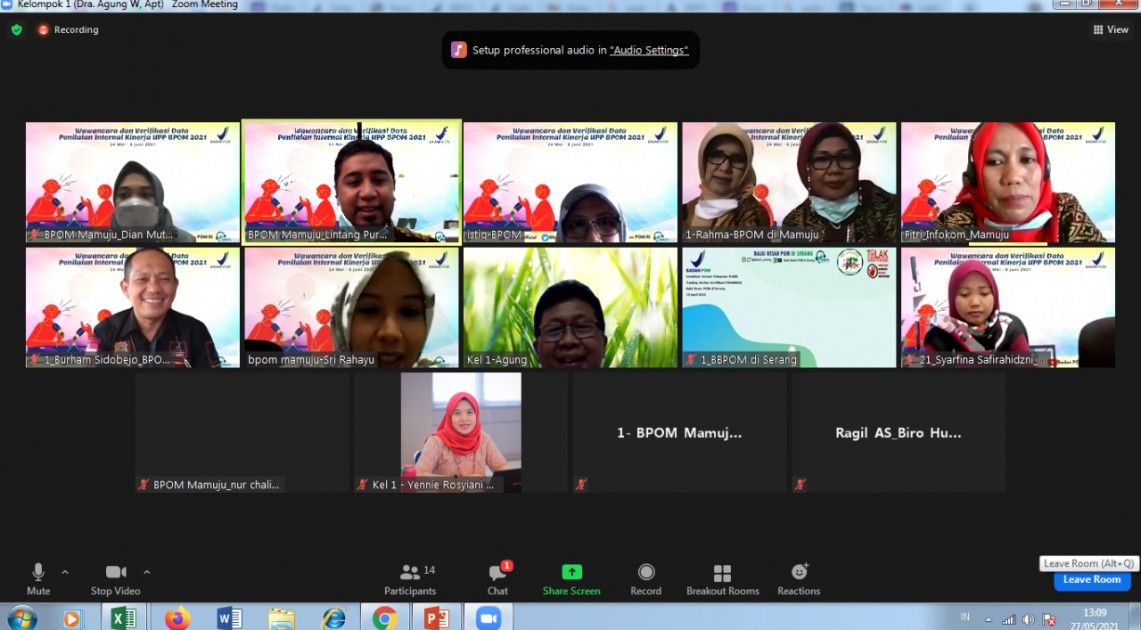
Task: Select bpom mamuju-Sri Rahayu video tile
Action: 351,307
